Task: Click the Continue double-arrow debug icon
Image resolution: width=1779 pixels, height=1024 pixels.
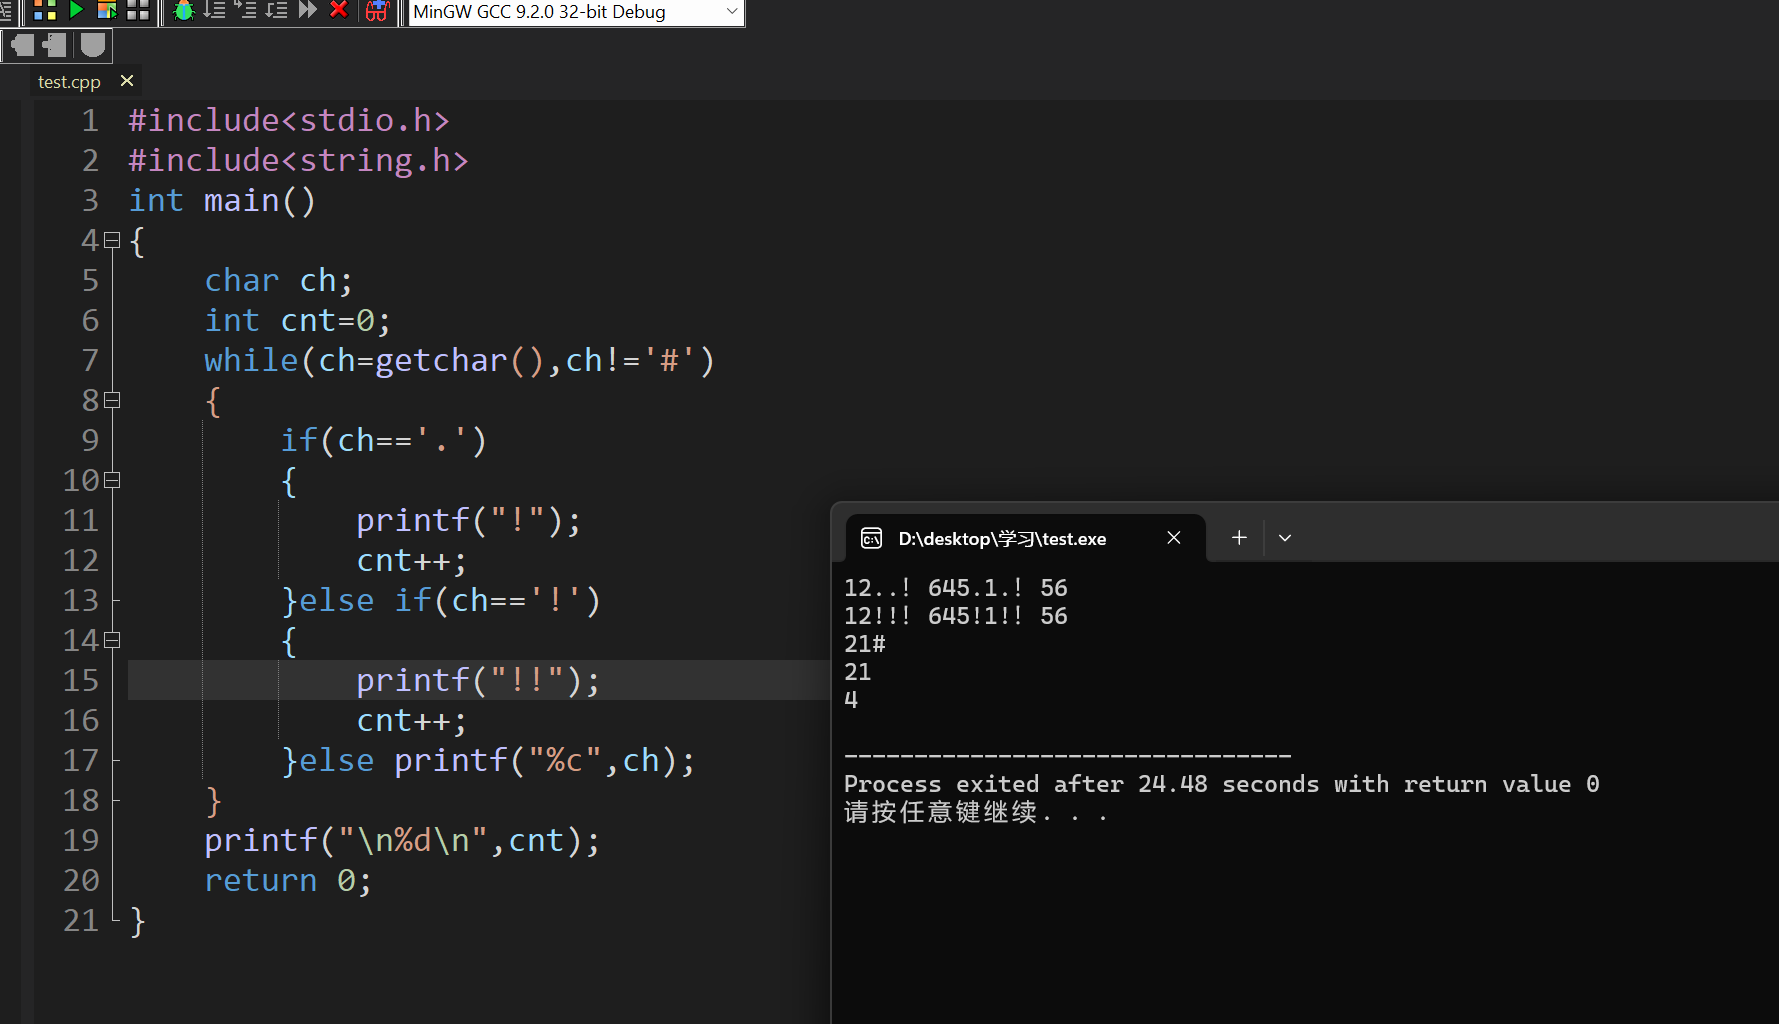Action: click(x=308, y=11)
